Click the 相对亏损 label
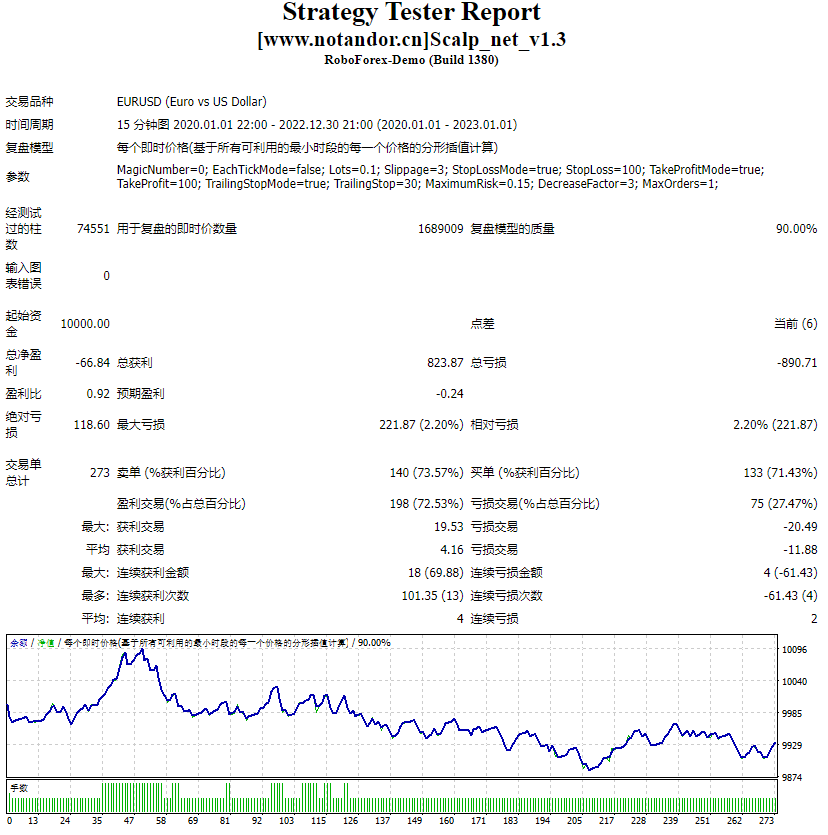 tap(494, 424)
